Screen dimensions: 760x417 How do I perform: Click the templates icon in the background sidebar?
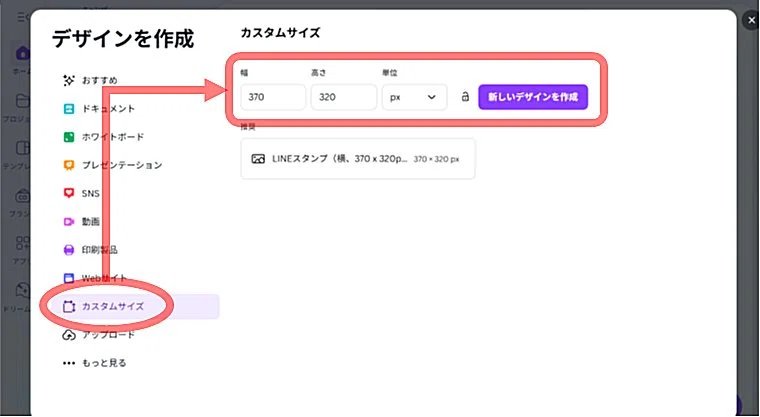click(x=22, y=147)
